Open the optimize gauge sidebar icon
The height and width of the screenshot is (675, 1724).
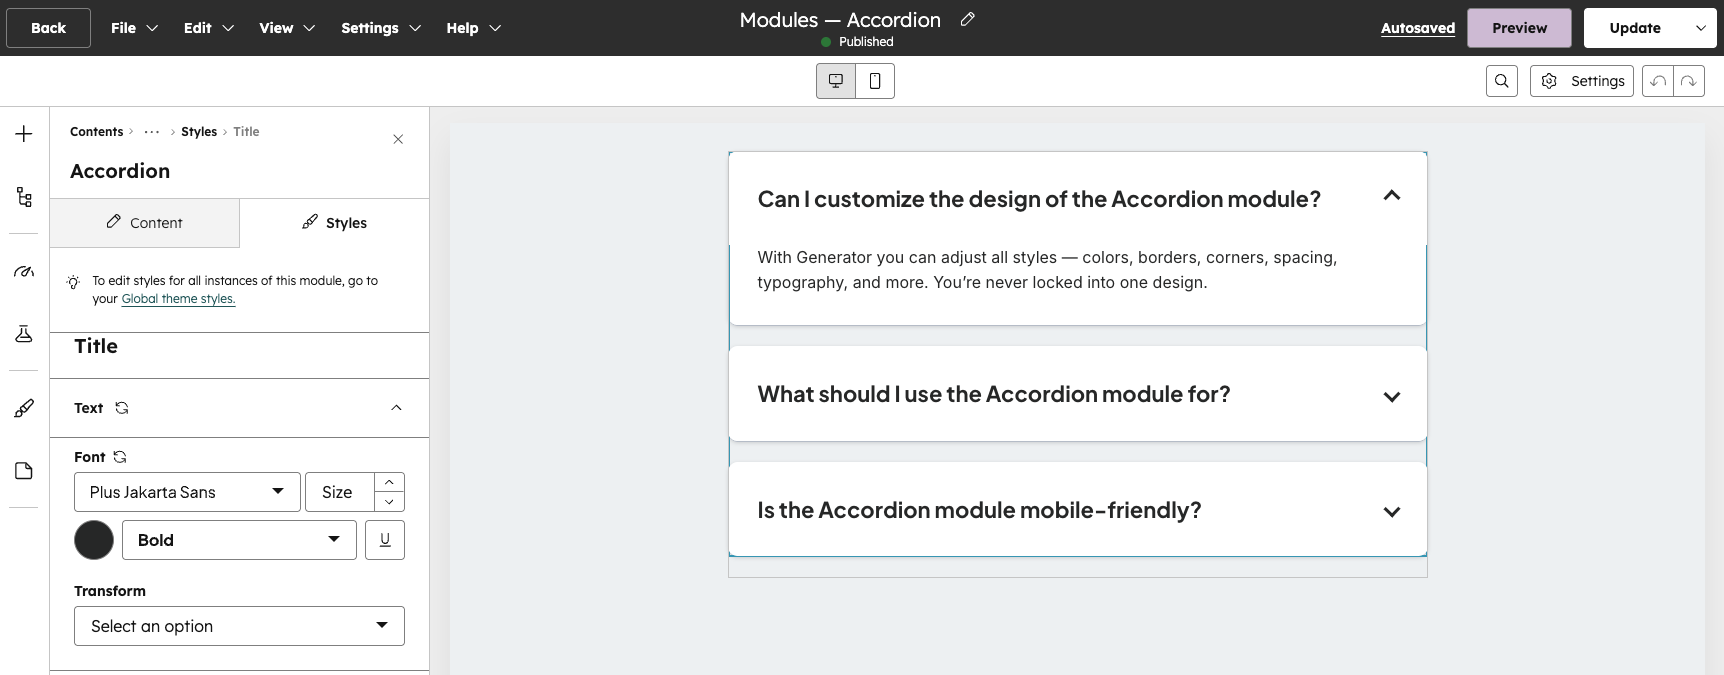[24, 271]
